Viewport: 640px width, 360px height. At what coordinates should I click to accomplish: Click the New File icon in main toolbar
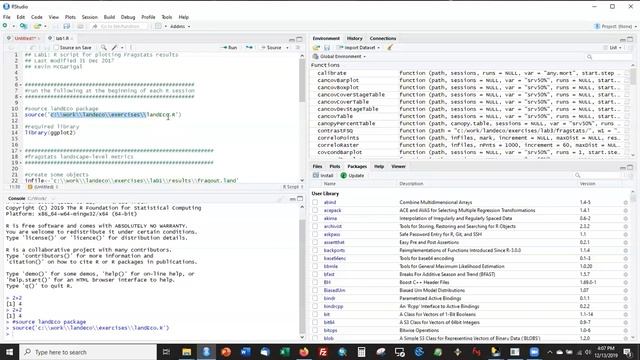[5, 26]
